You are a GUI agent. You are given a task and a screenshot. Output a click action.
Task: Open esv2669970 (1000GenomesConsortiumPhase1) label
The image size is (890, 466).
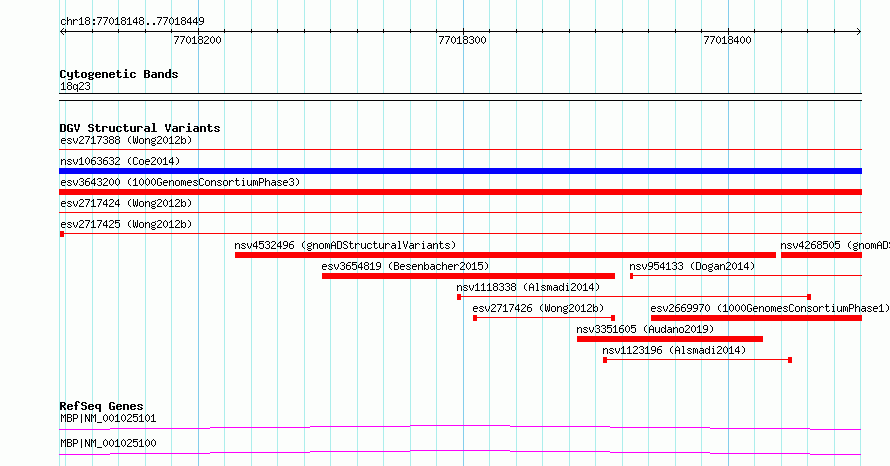click(770, 308)
